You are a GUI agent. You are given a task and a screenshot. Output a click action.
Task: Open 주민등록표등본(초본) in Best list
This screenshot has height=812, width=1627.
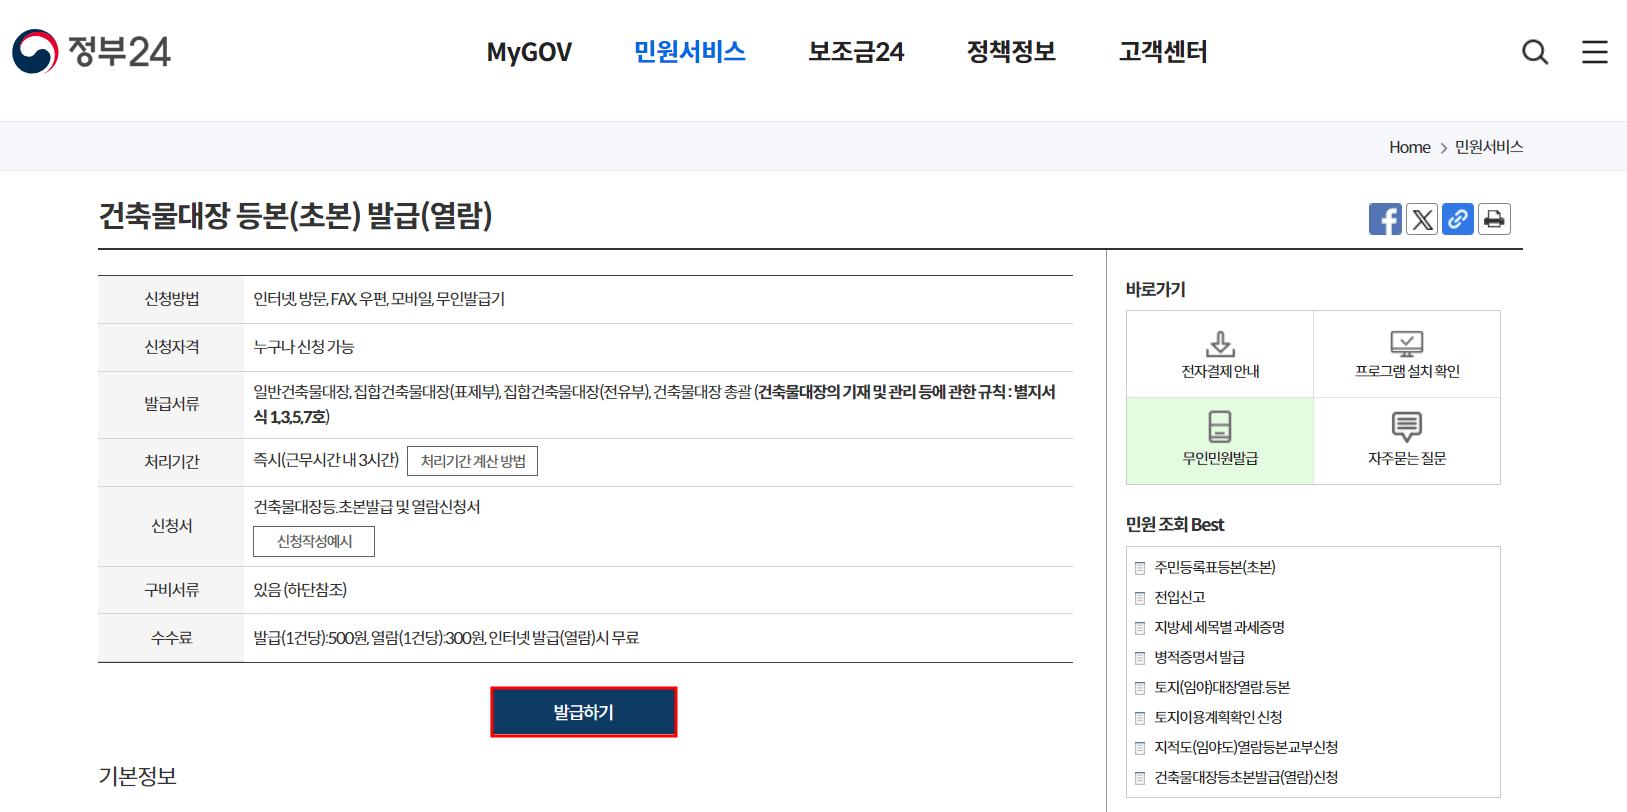coord(1214,567)
